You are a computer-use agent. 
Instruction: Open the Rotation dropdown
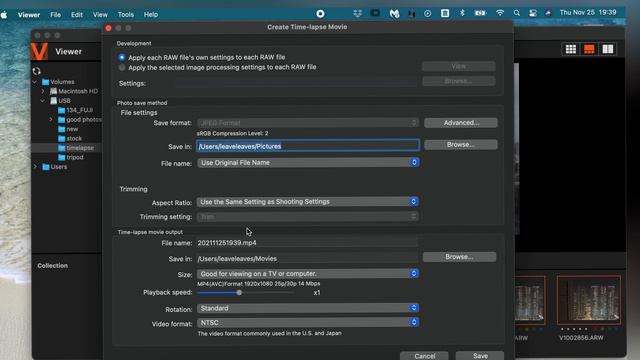point(308,308)
